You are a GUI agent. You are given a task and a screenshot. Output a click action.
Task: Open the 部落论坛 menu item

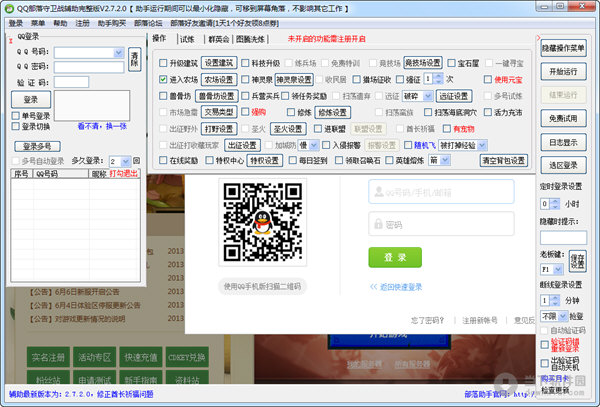click(x=148, y=23)
